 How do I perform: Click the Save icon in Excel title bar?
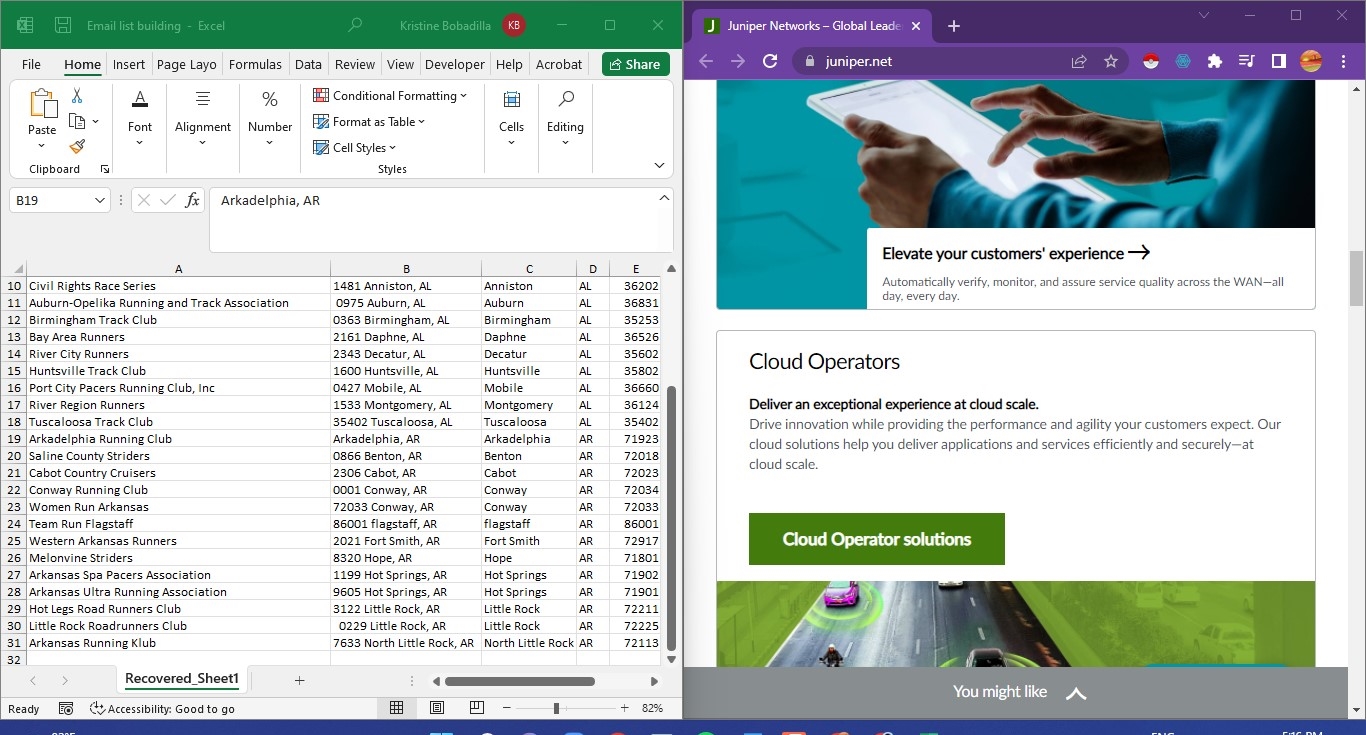pyautogui.click(x=62, y=25)
